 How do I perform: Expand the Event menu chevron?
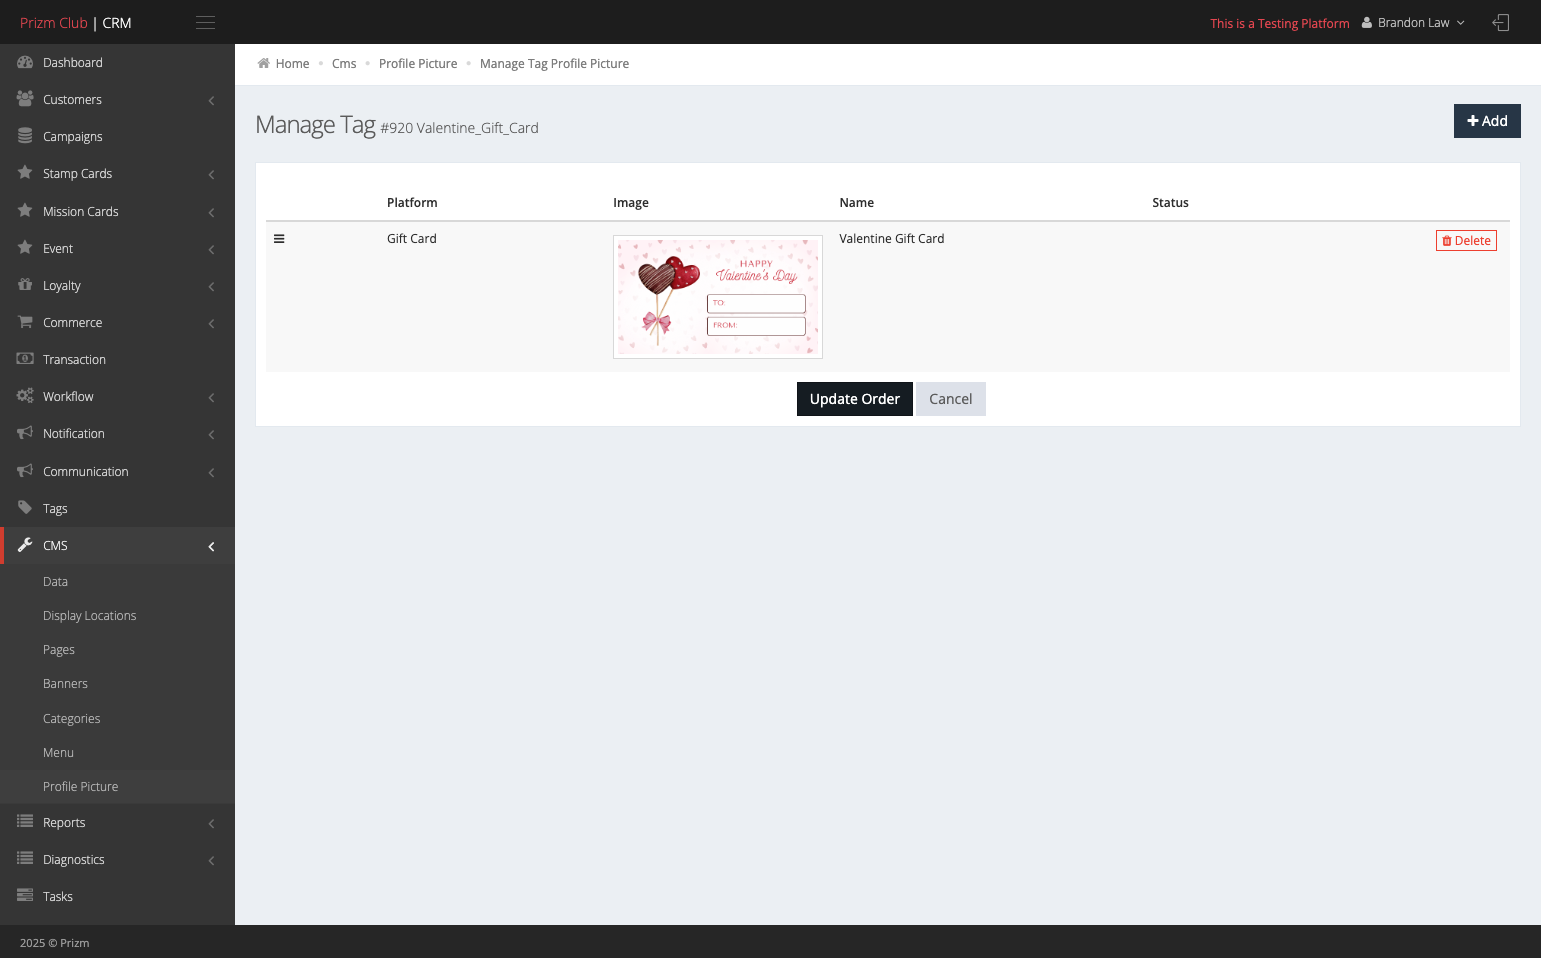[211, 249]
